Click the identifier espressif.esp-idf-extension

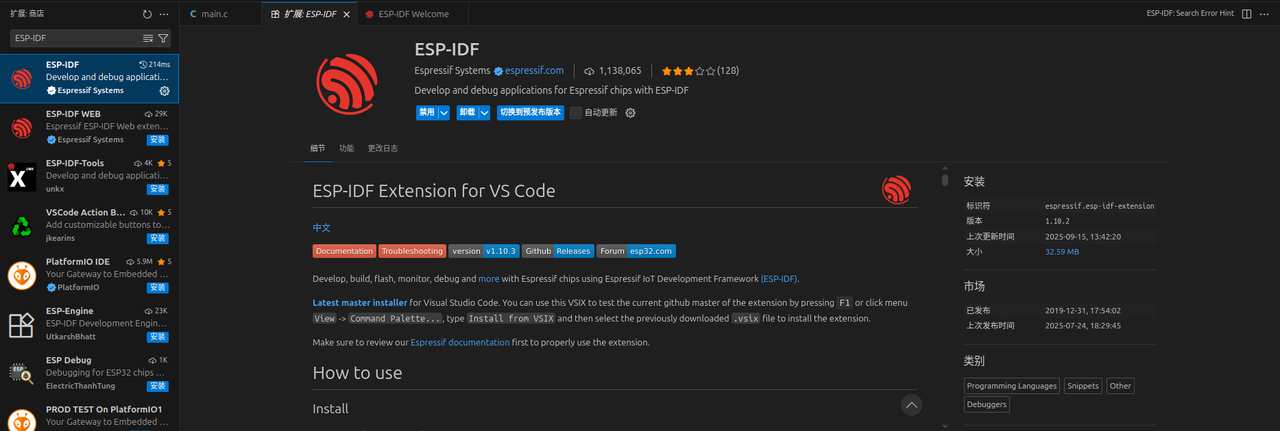tap(1100, 206)
